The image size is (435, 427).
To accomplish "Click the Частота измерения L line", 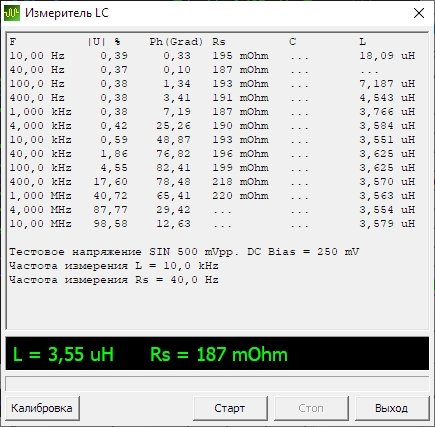I will click(x=114, y=266).
